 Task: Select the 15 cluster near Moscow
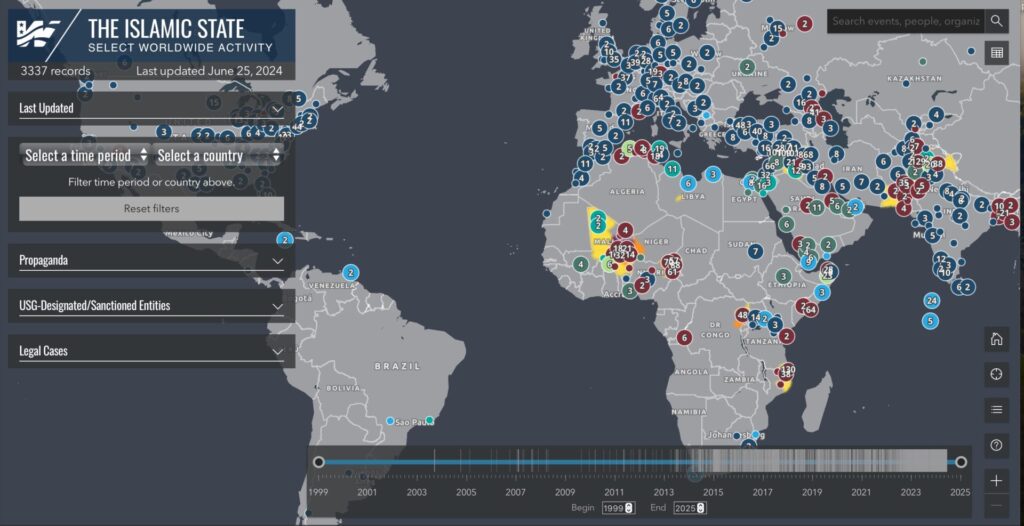pos(776,29)
